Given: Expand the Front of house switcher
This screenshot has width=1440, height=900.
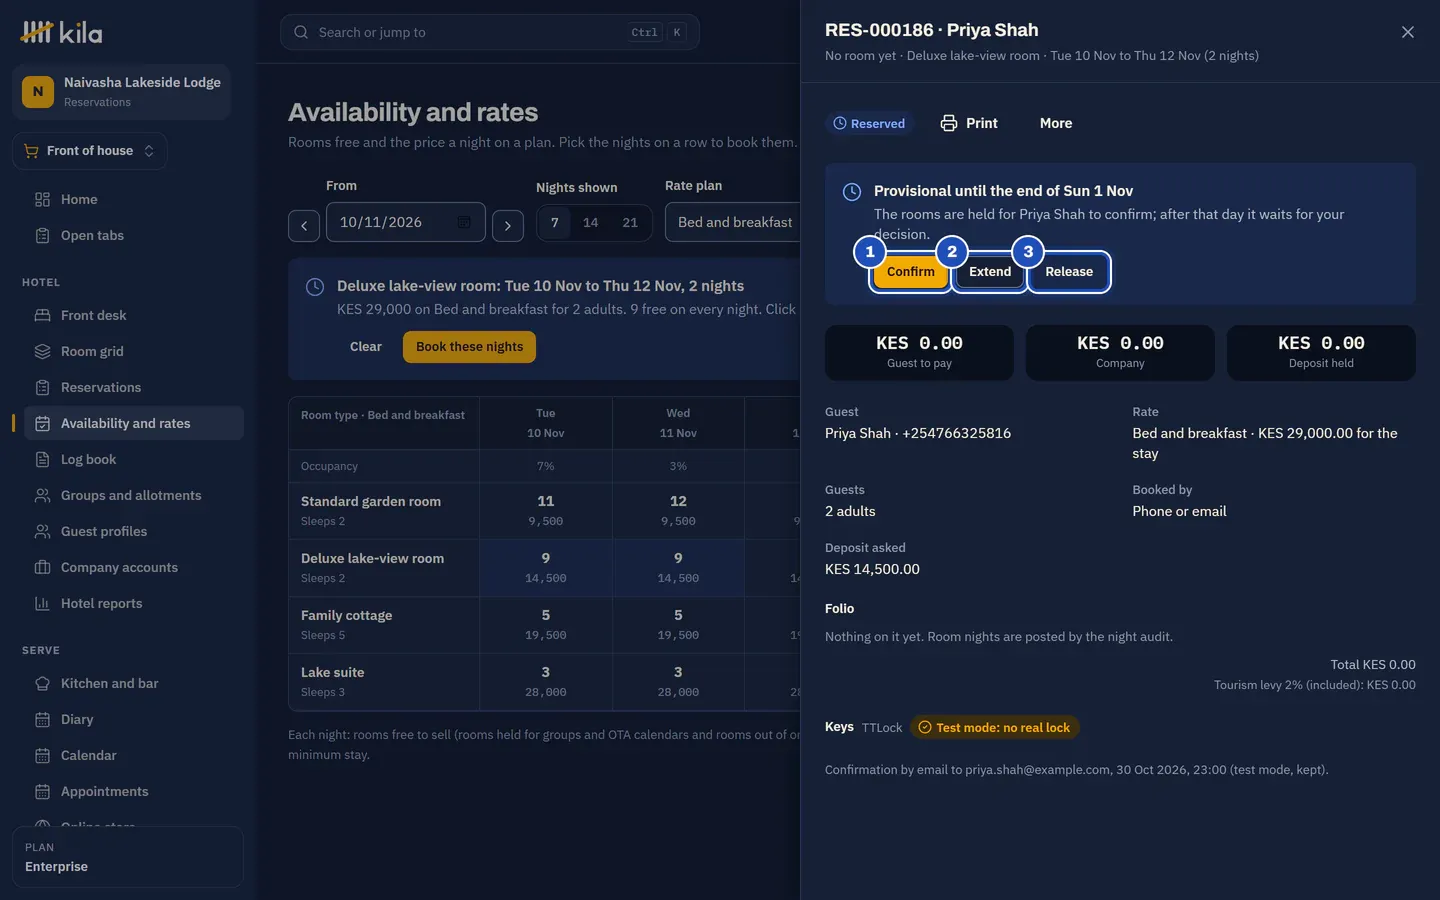Looking at the screenshot, I should click(90, 151).
